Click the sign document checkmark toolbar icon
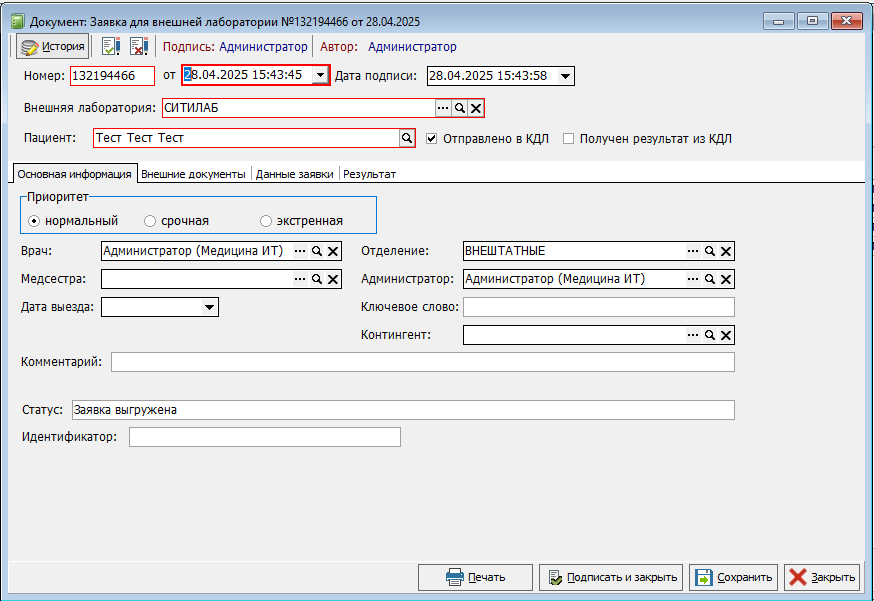 tap(111, 46)
